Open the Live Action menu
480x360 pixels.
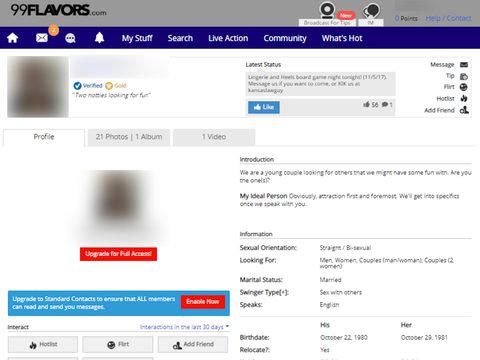point(228,38)
